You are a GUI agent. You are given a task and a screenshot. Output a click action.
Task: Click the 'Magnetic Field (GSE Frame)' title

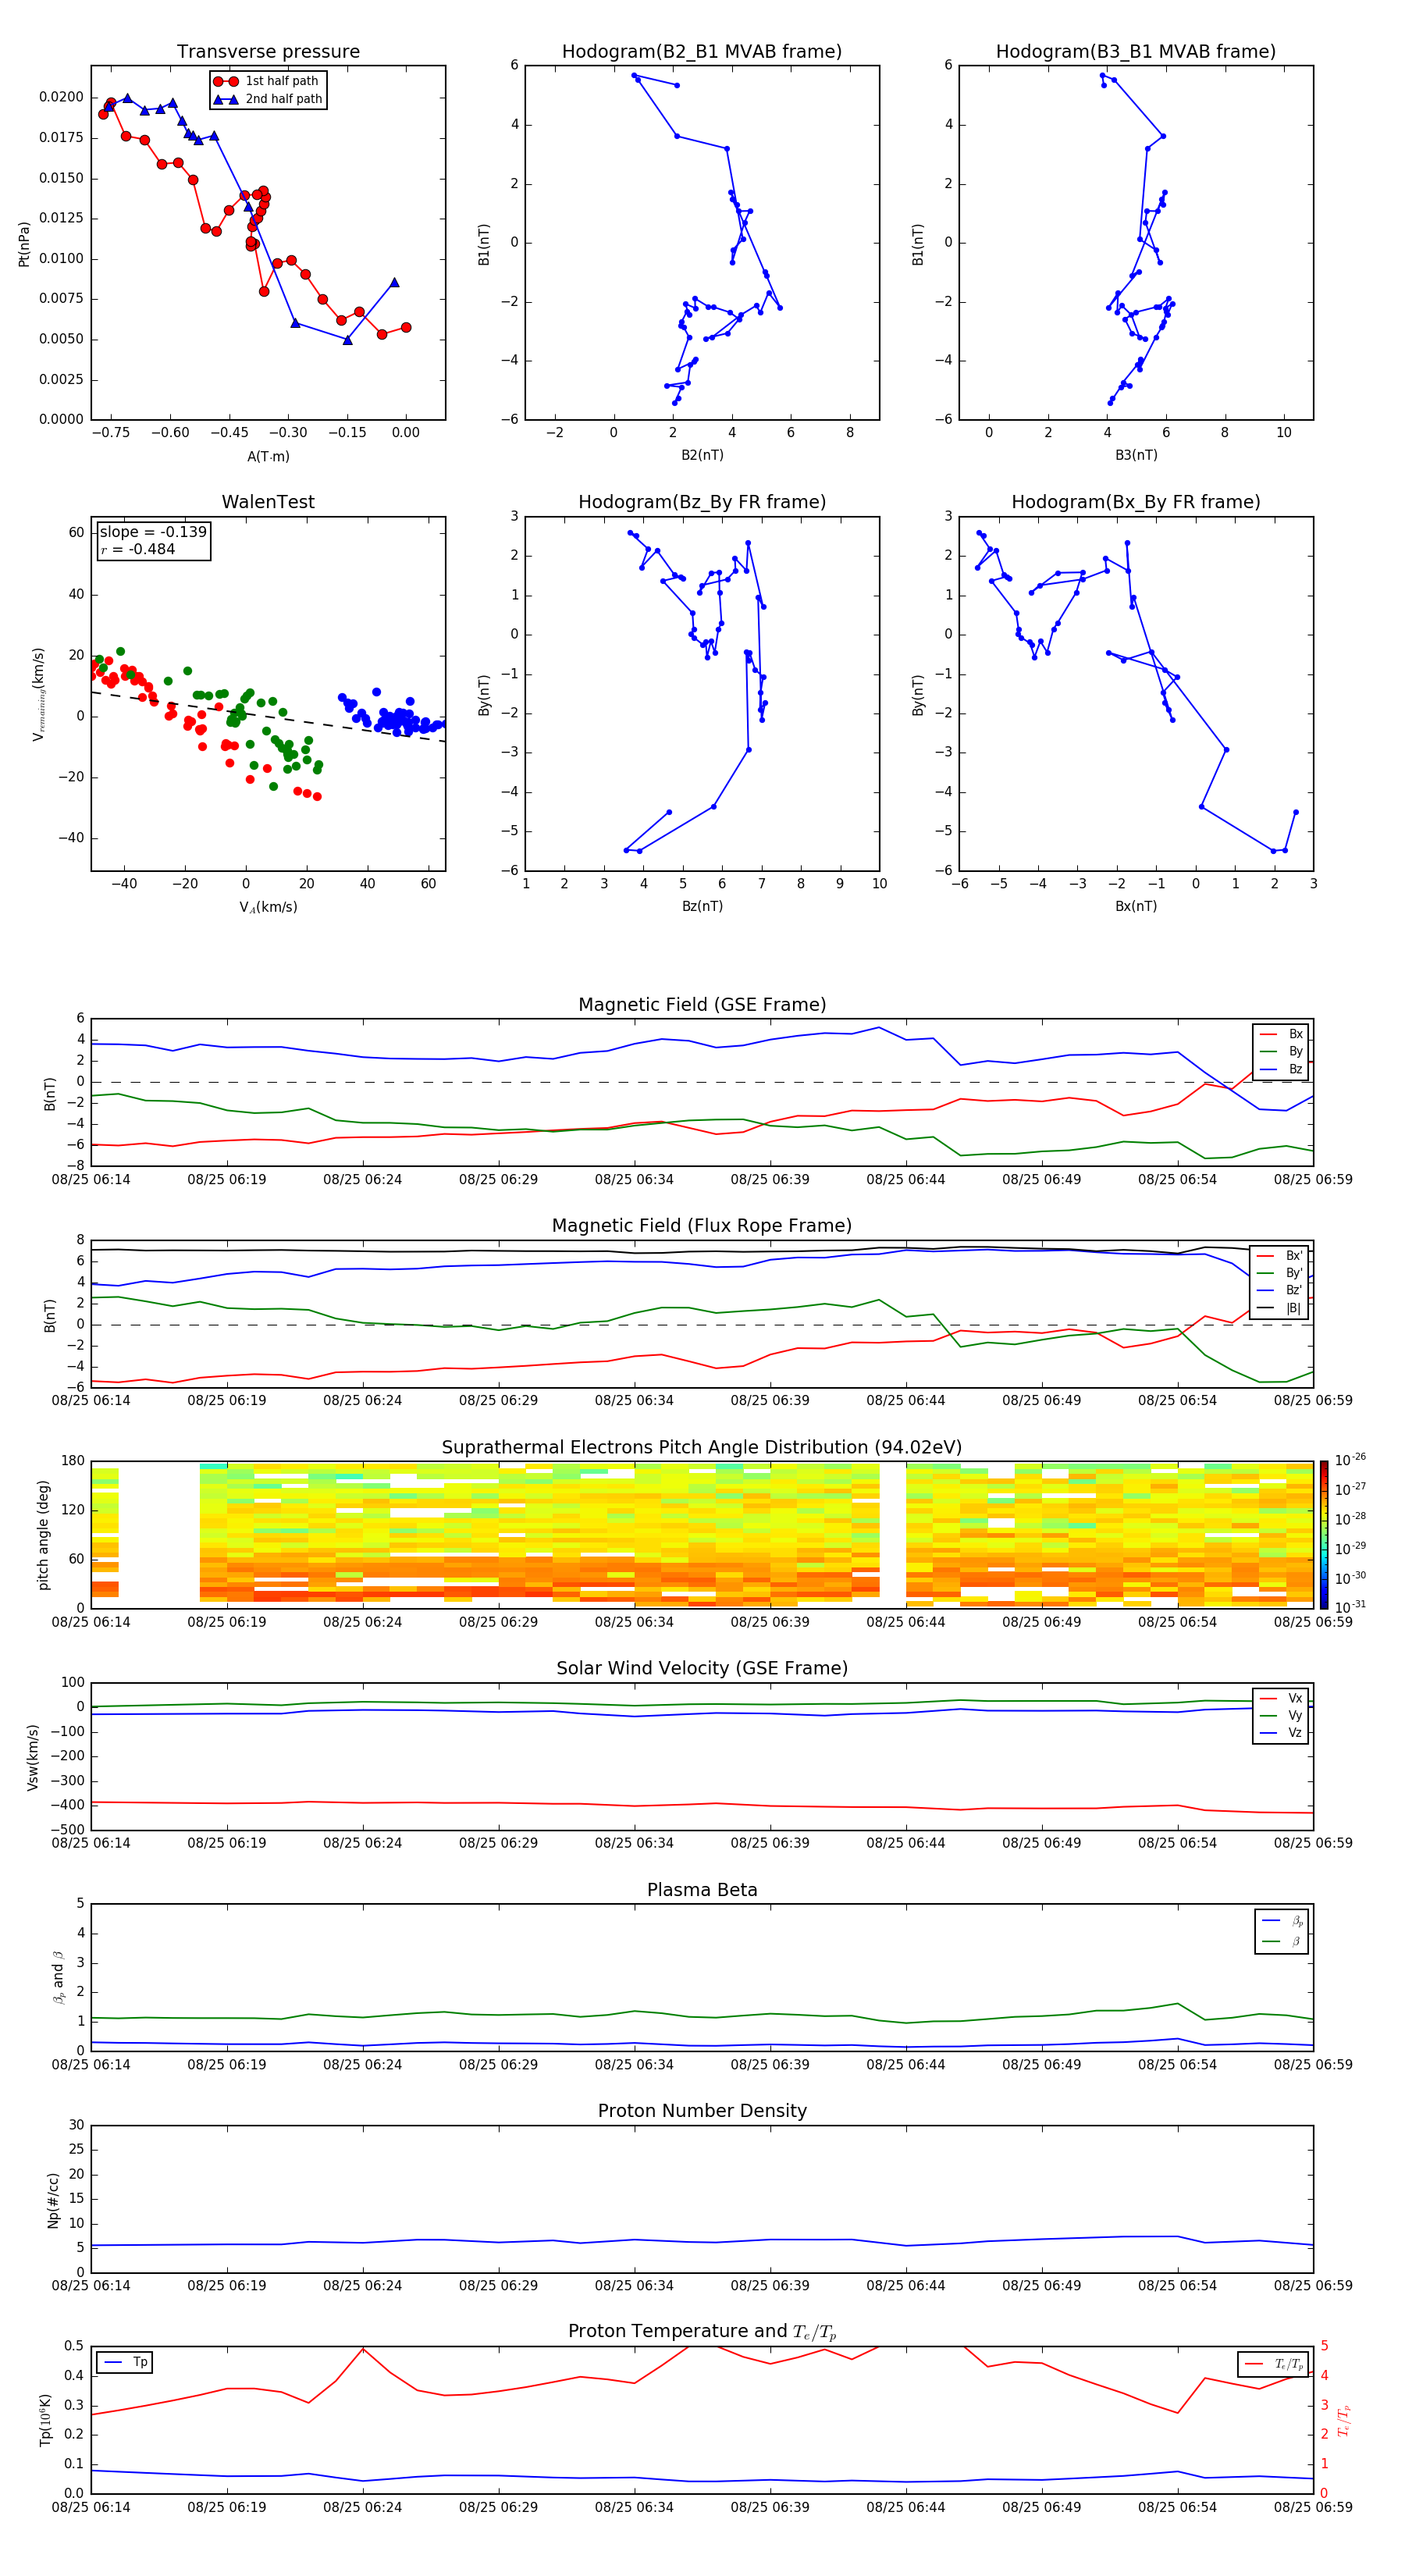[x=702, y=1005]
